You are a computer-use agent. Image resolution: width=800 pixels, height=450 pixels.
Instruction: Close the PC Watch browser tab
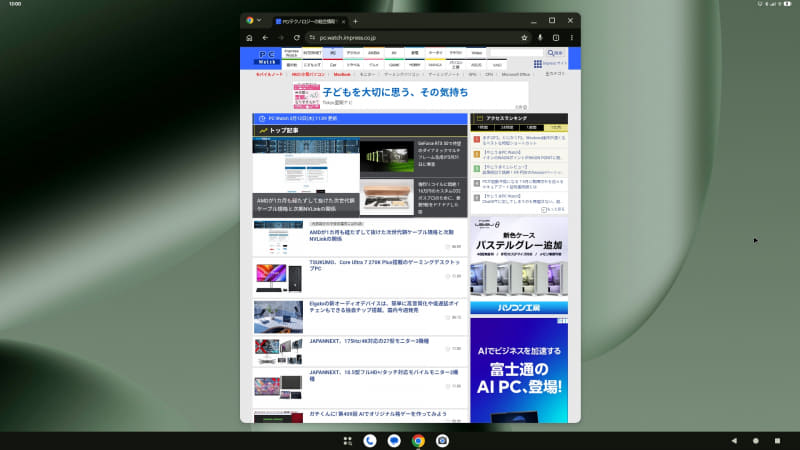coord(343,21)
